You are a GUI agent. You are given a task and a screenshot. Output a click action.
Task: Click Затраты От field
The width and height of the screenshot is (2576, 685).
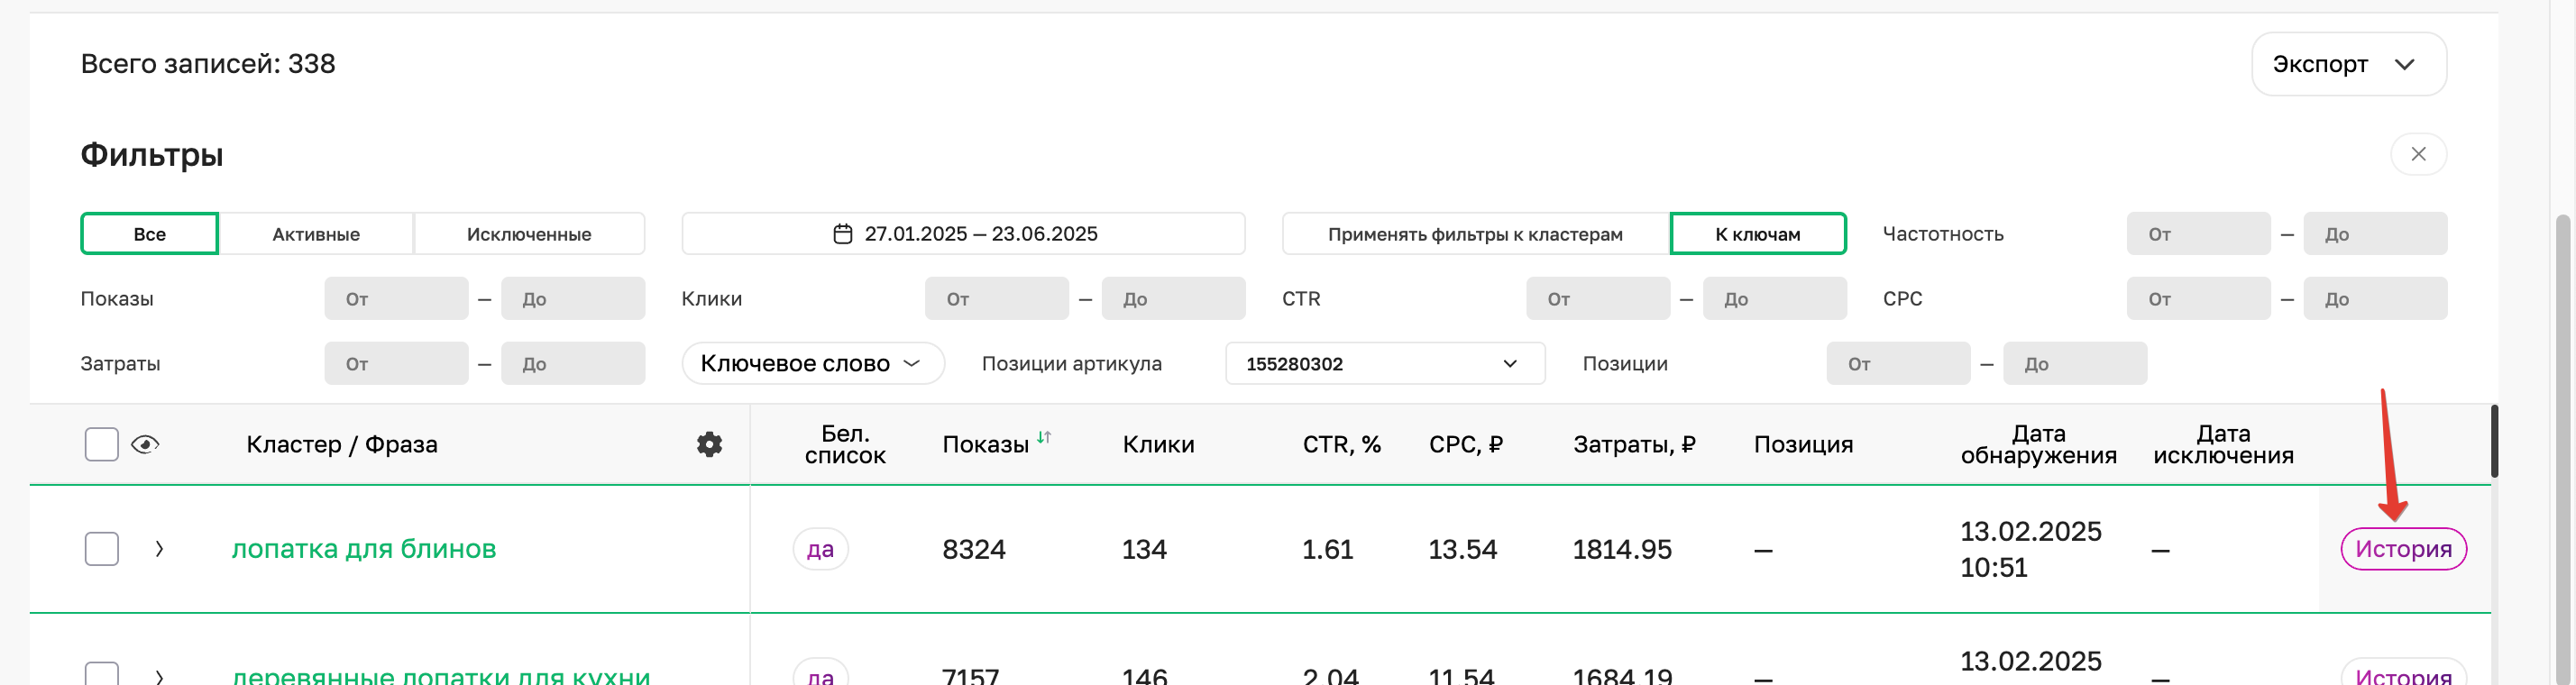[396, 364]
